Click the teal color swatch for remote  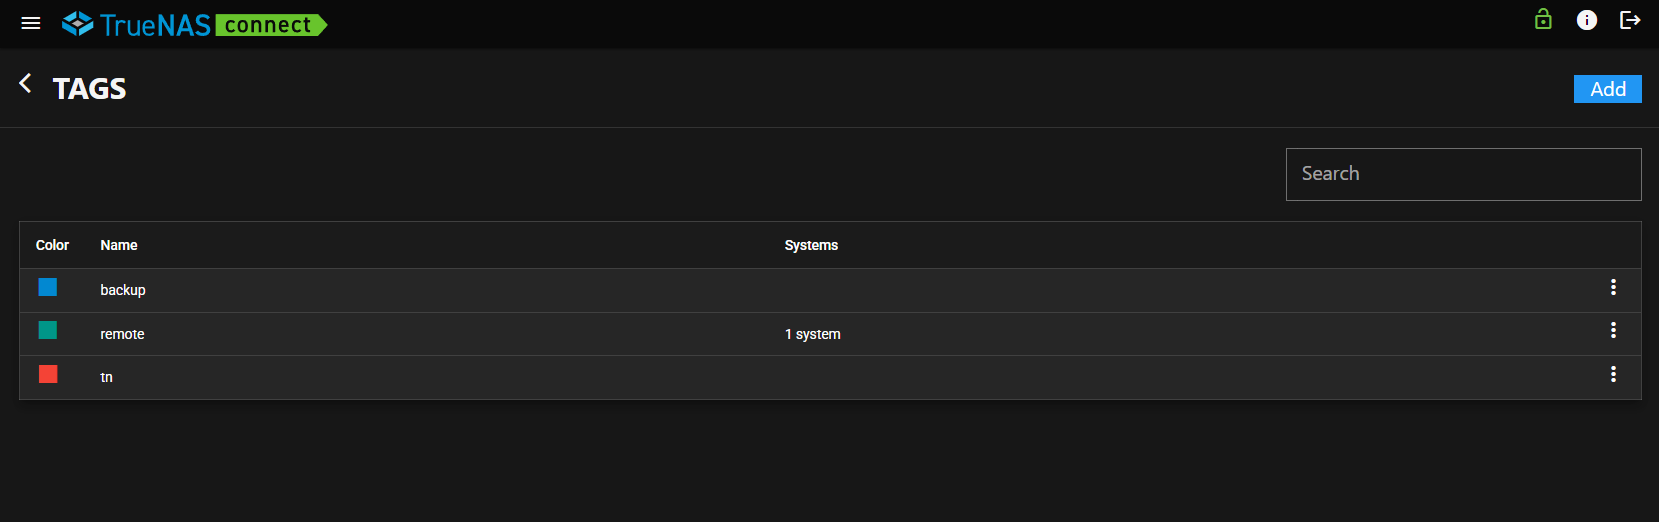48,331
